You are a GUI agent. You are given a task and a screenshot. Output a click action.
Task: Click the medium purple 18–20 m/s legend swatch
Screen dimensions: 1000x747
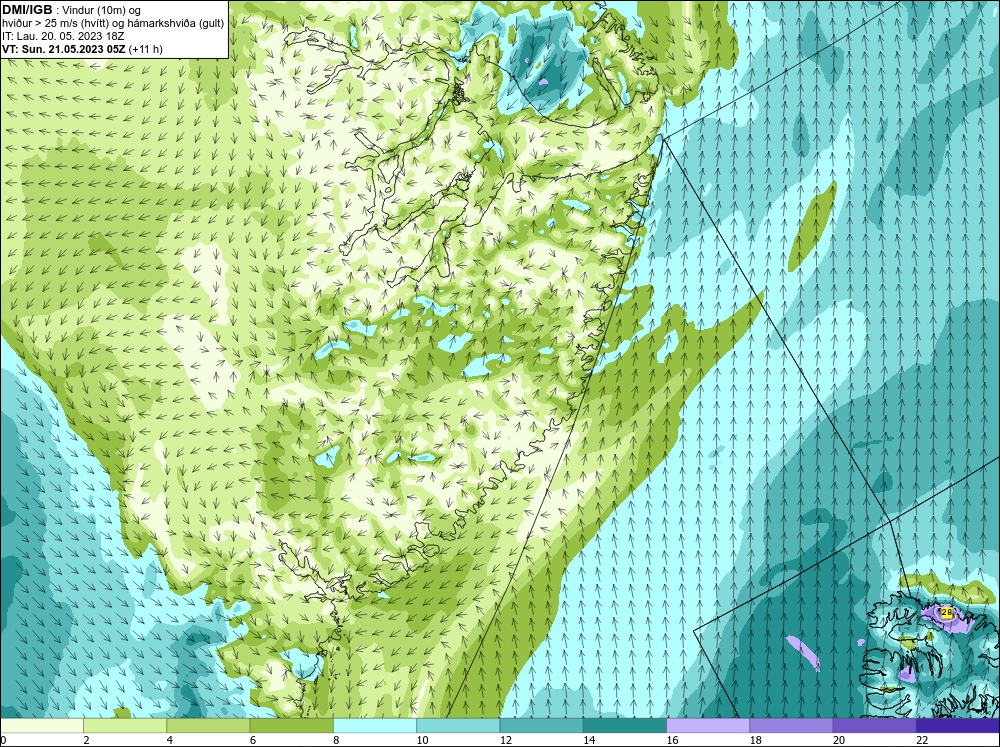pyautogui.click(x=791, y=726)
